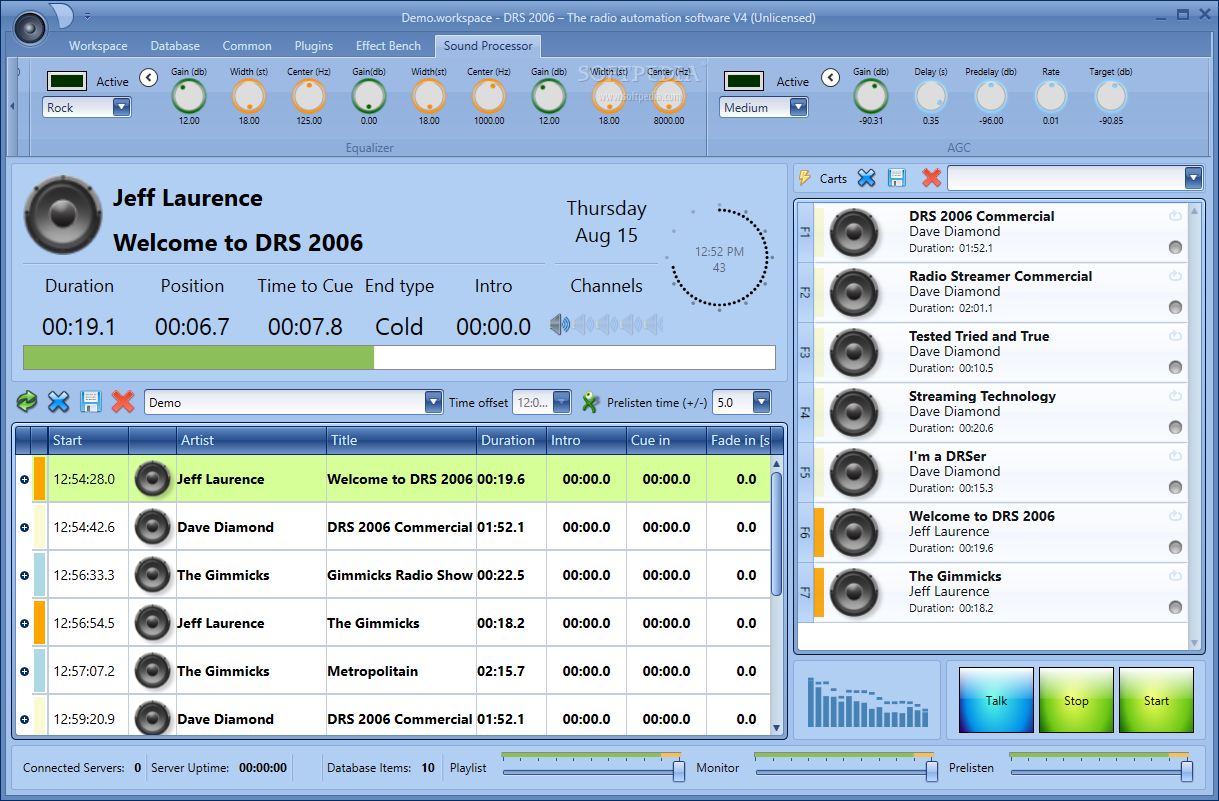Toggle status circle on Streaming Technology cart
Image resolution: width=1219 pixels, height=801 pixels.
click(1175, 428)
